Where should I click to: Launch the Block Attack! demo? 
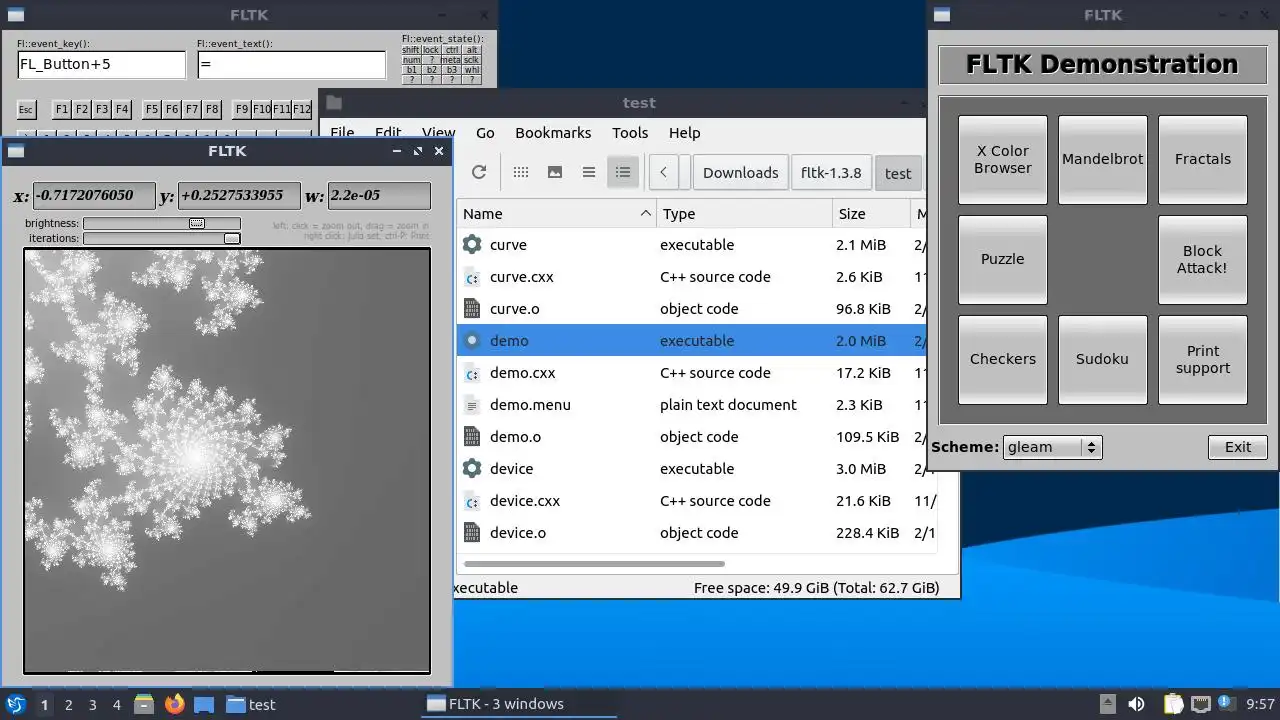tap(1203, 259)
